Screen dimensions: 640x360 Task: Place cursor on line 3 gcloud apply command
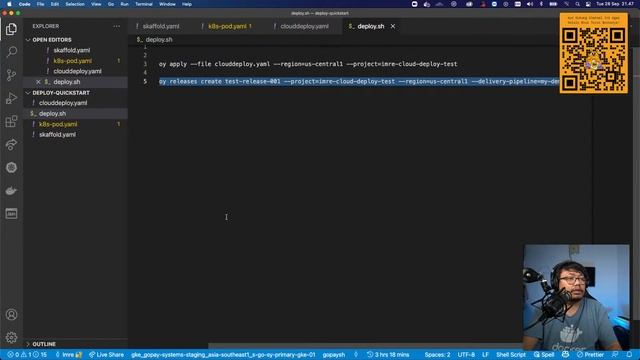[308, 64]
